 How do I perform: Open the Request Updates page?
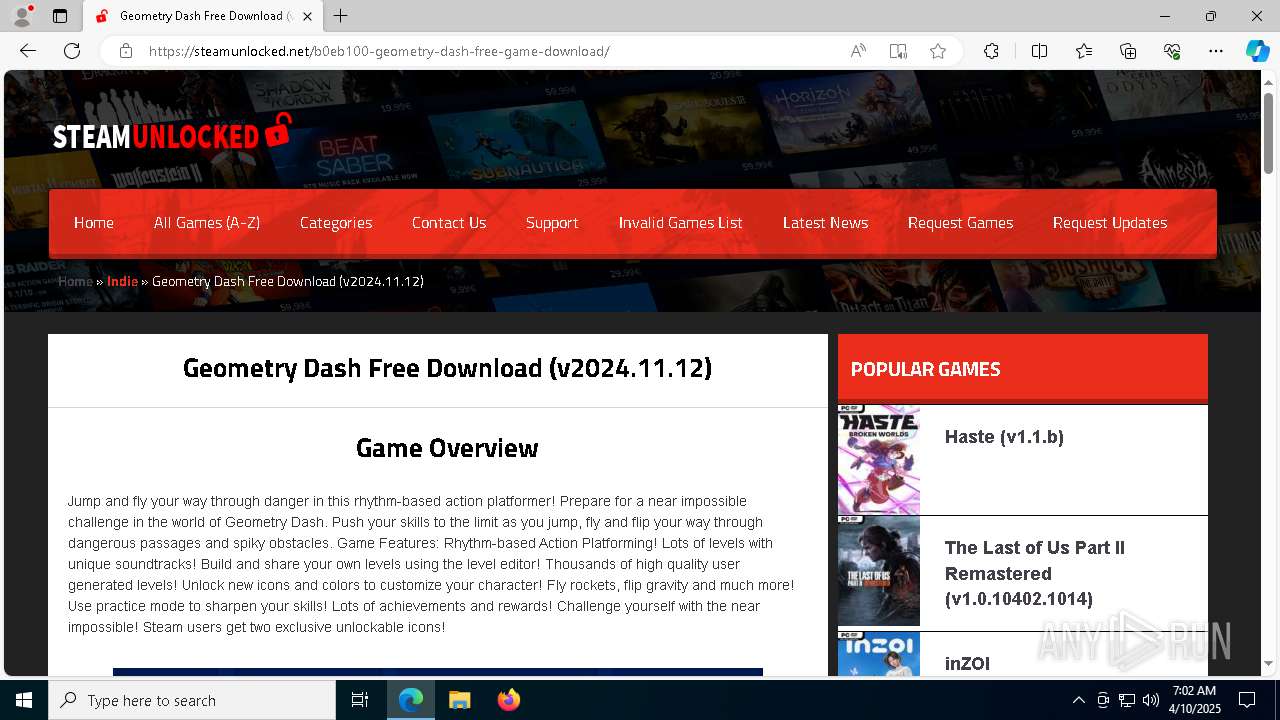[x=1110, y=223]
